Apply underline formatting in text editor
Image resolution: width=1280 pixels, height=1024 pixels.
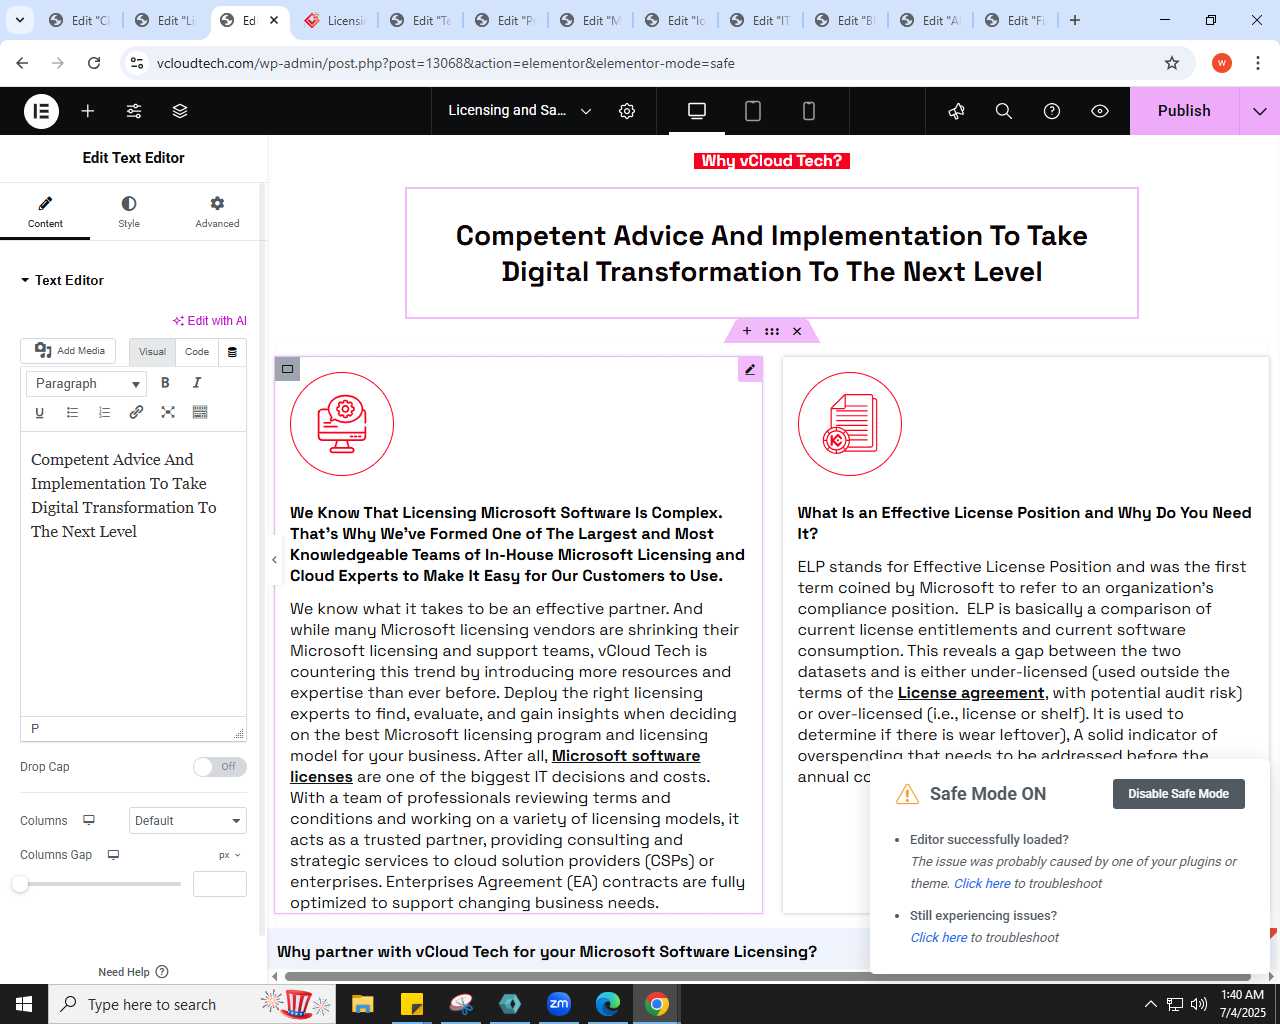point(40,412)
